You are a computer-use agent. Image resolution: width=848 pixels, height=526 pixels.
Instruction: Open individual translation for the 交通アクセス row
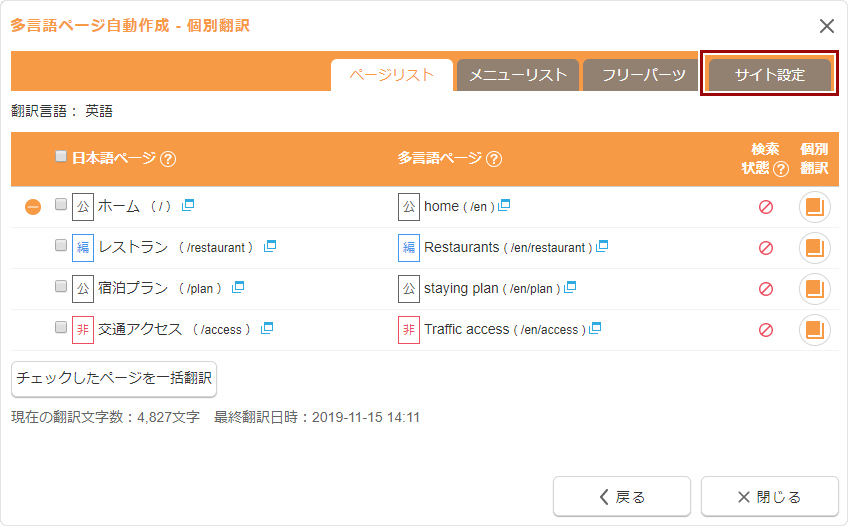814,330
